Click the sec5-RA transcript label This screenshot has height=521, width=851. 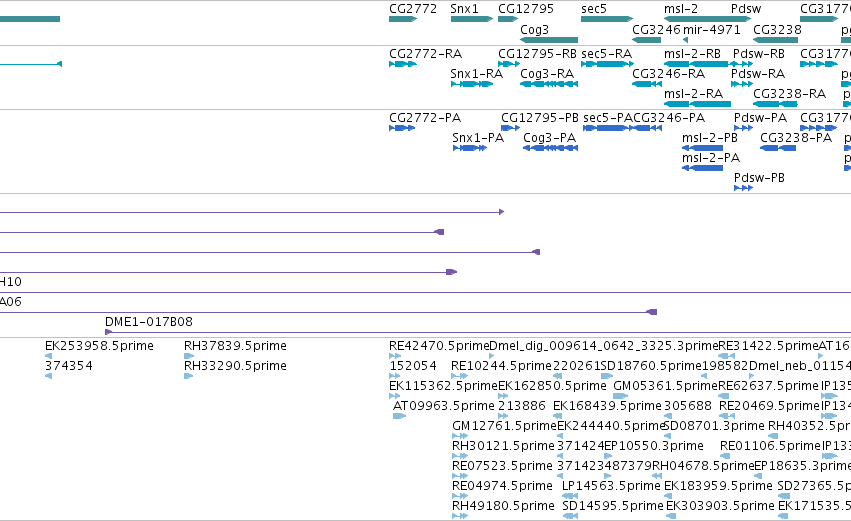(607, 54)
